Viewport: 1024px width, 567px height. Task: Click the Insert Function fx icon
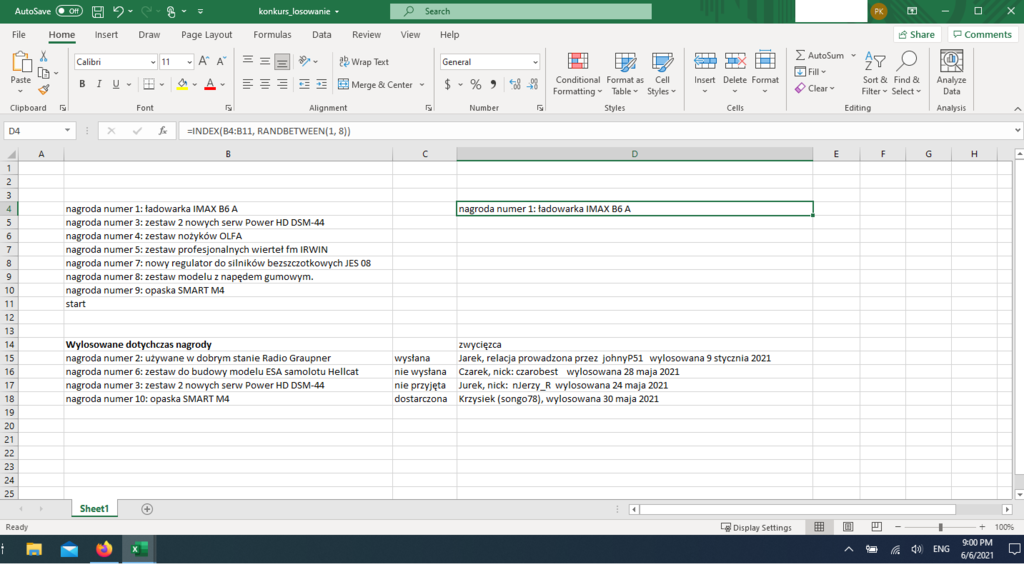163,131
